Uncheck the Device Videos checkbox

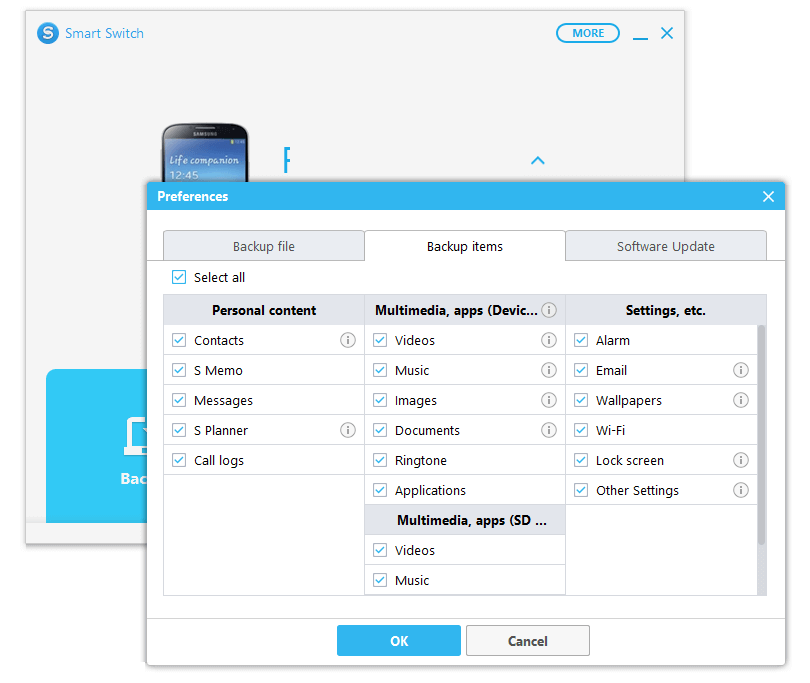(x=380, y=340)
